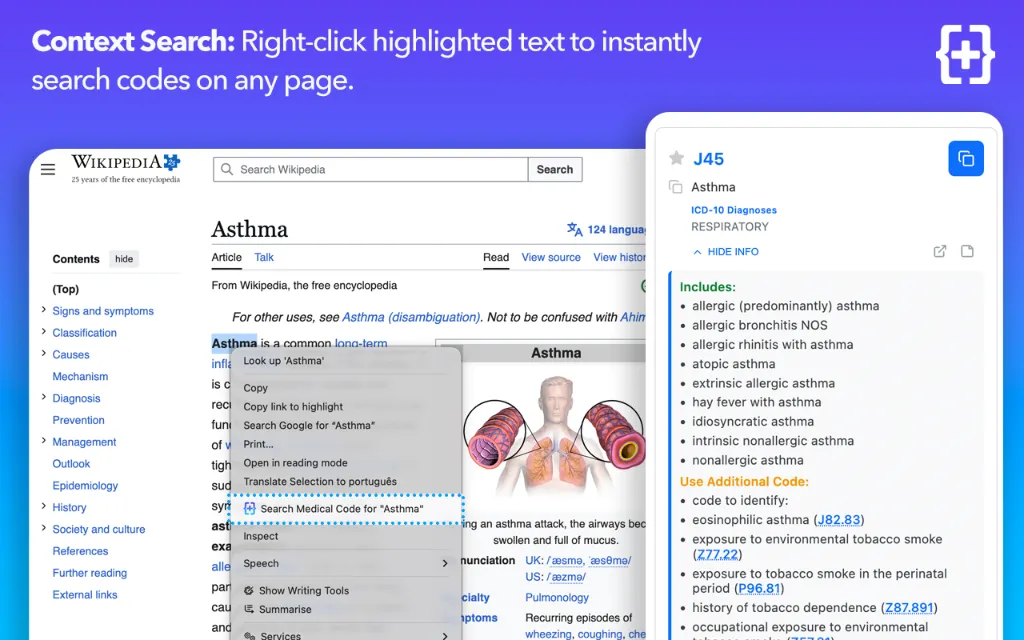The height and width of the screenshot is (640, 1024).
Task: Click the Summarise icon in context menu
Action: [x=249, y=609]
